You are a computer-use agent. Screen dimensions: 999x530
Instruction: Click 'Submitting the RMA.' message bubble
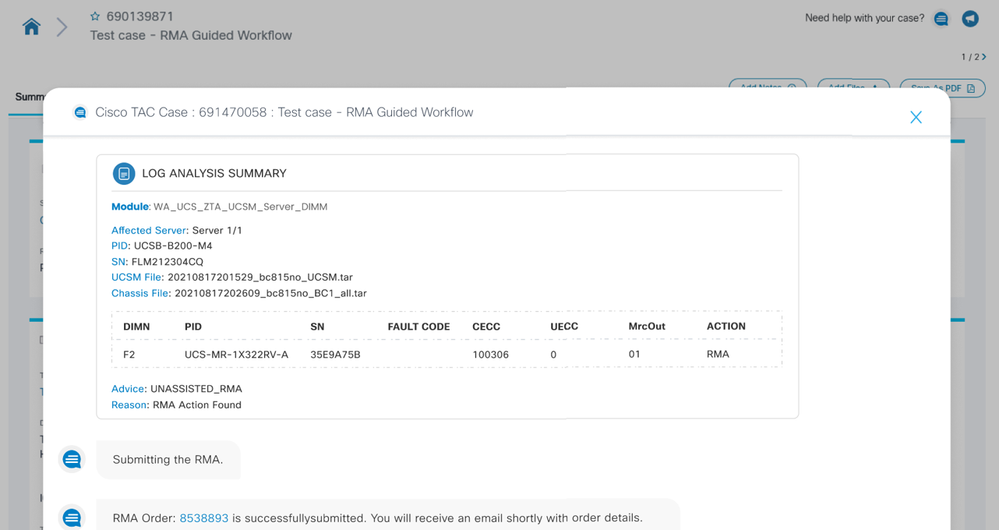click(168, 460)
